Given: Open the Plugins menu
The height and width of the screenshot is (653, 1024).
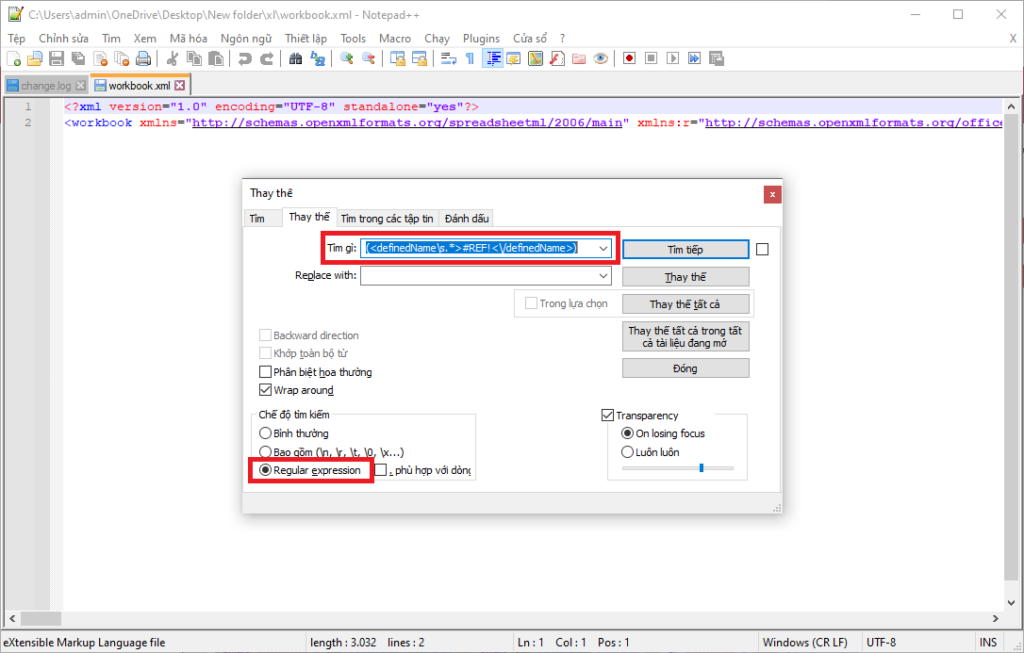Looking at the screenshot, I should 481,38.
